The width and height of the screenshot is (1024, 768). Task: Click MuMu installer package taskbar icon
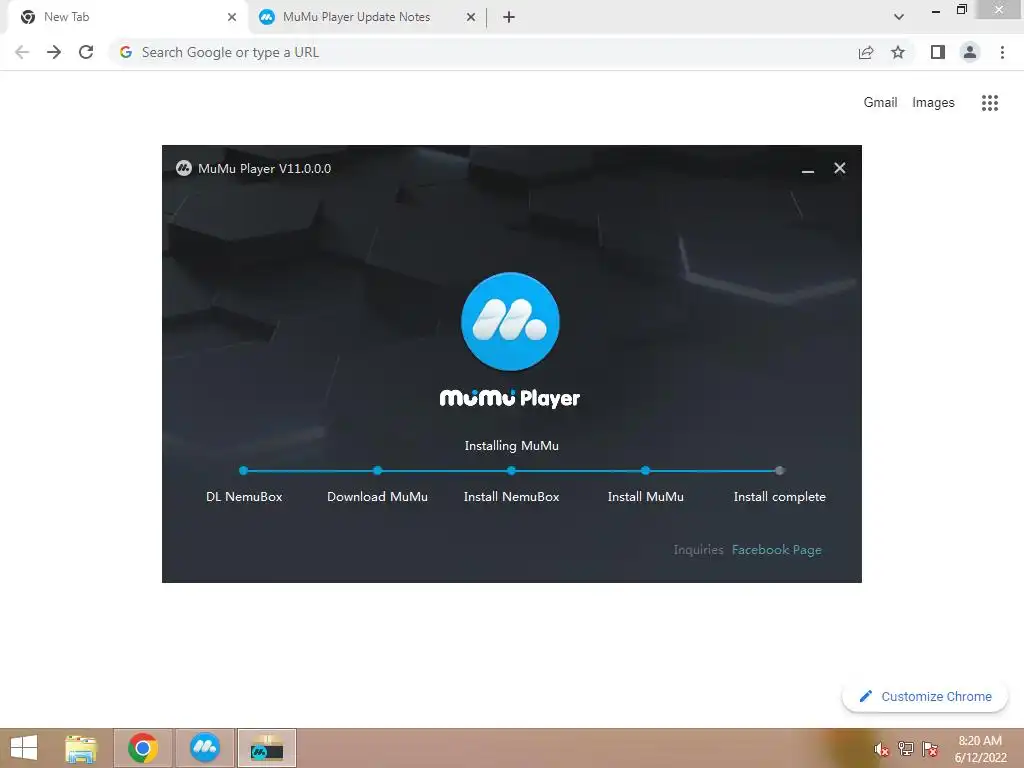(x=267, y=748)
